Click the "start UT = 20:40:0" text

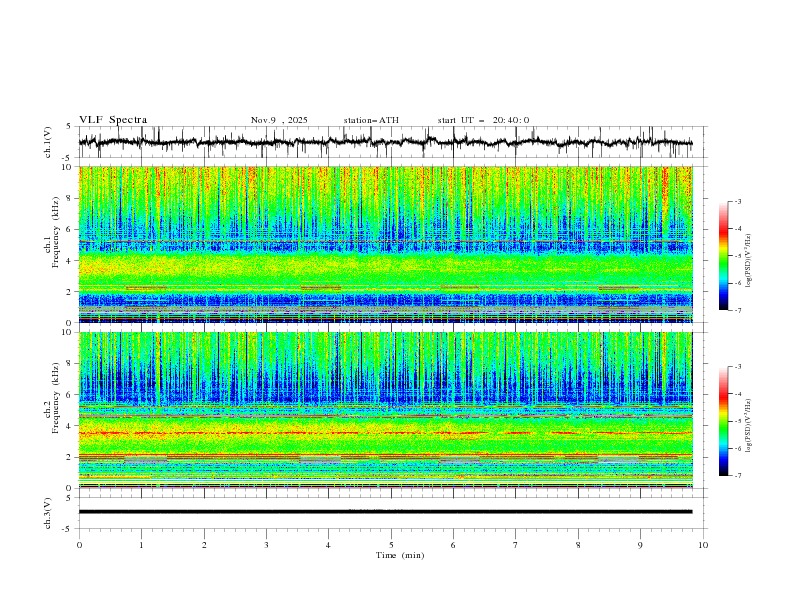[x=483, y=120]
